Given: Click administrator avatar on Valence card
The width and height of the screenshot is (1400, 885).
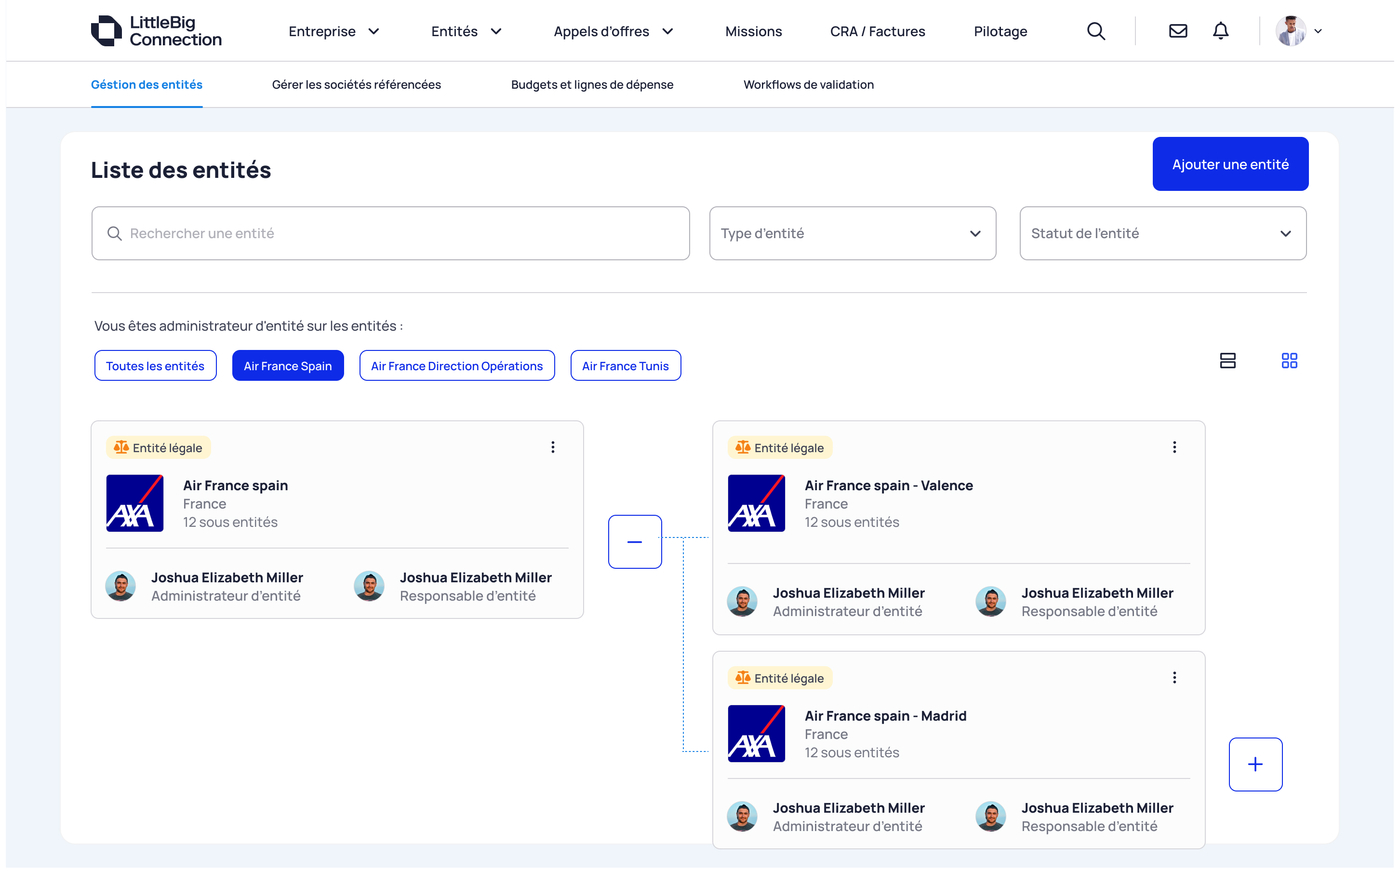Looking at the screenshot, I should tap(742, 601).
